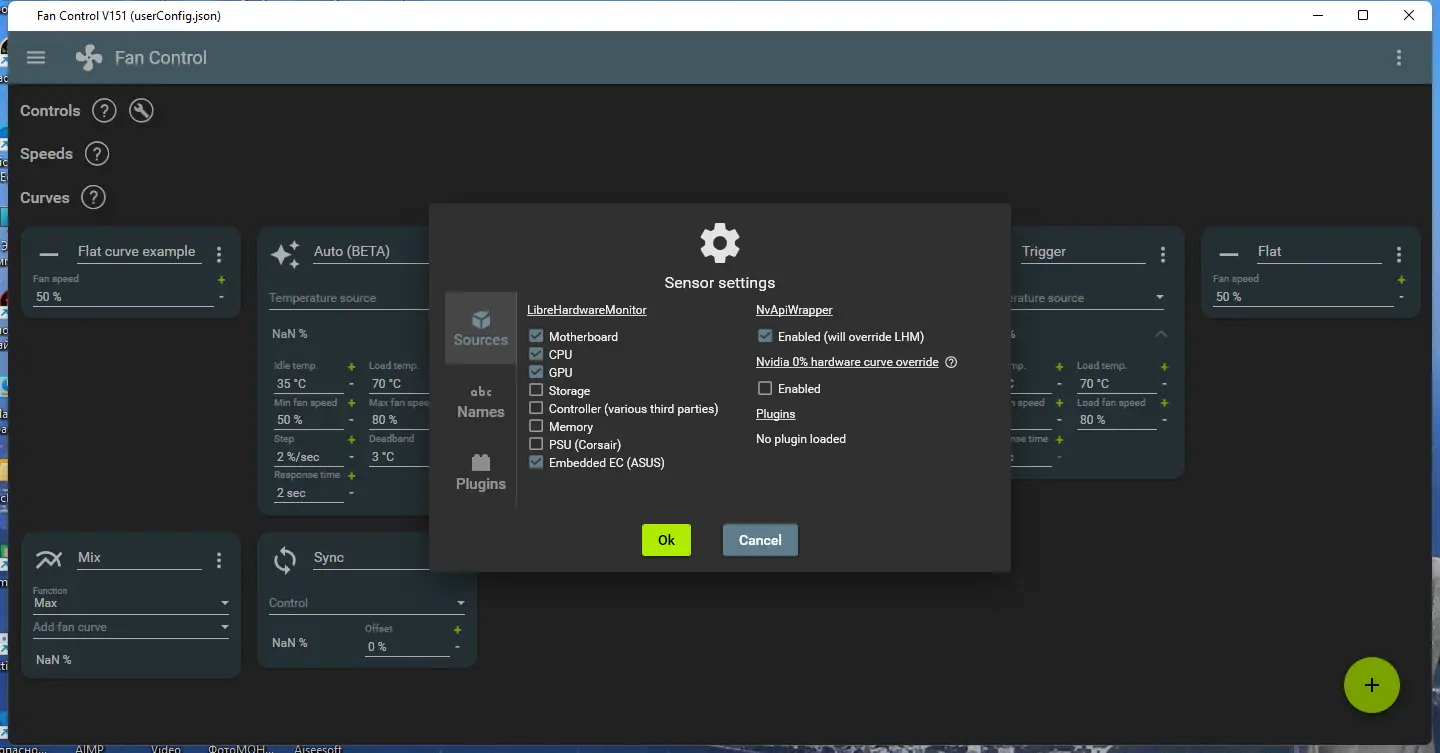Enable the PSU (Corsair) checkbox
The image size is (1440, 753).
[537, 445]
